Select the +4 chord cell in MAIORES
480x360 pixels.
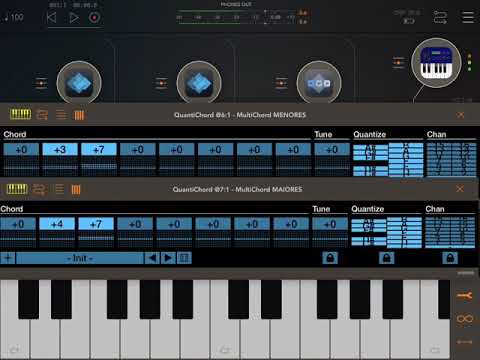point(57,224)
